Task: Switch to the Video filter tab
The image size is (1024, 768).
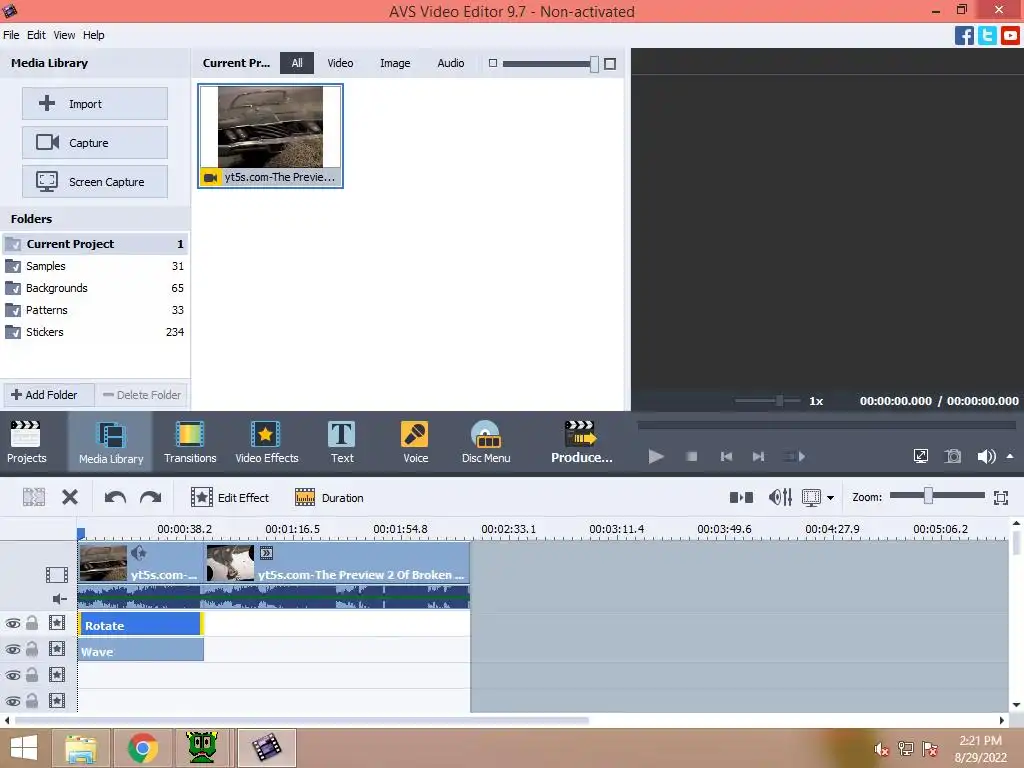Action: pos(340,63)
